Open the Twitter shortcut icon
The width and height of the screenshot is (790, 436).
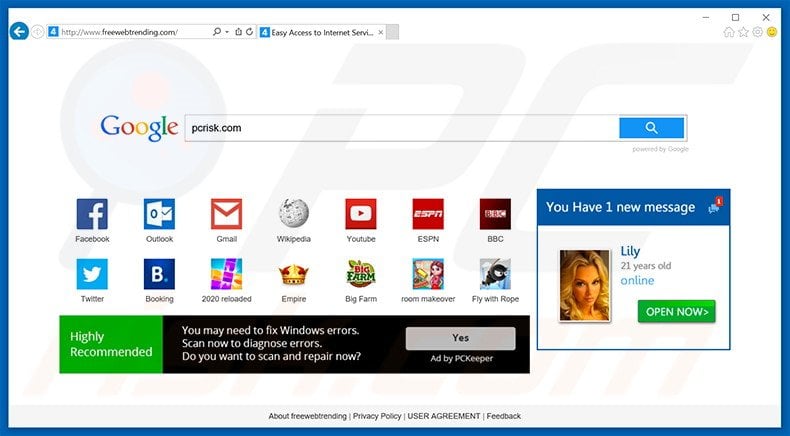pos(92,274)
